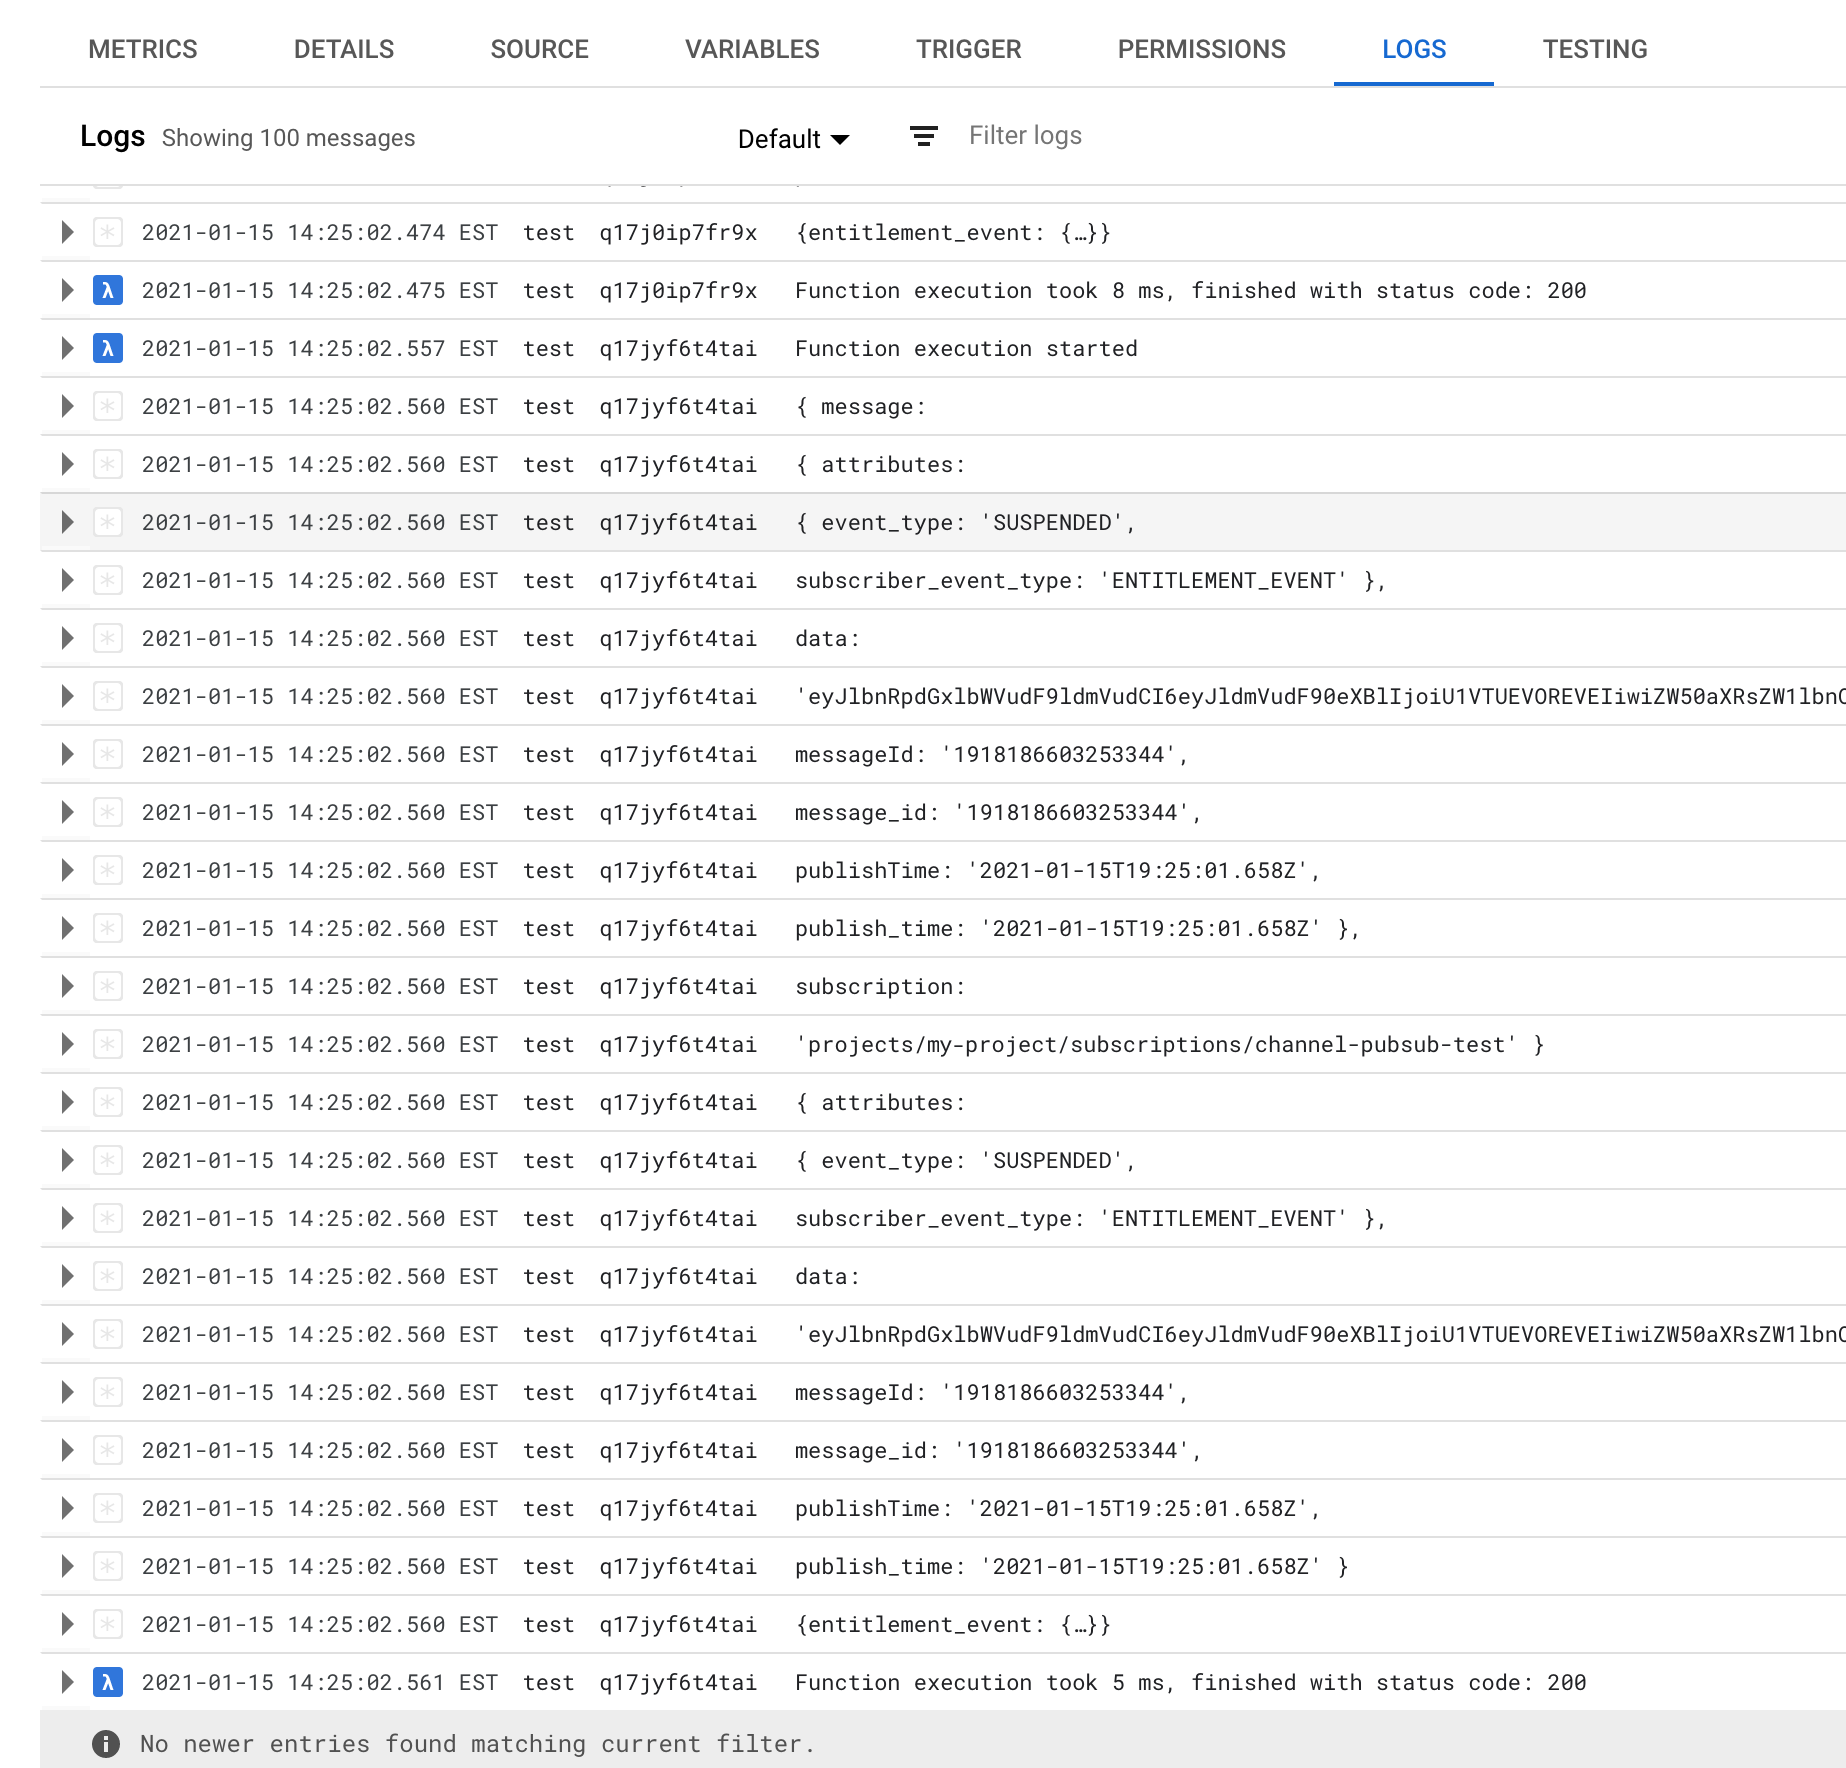Image resolution: width=1846 pixels, height=1768 pixels.
Task: Switch to the METRICS tab
Action: (x=142, y=48)
